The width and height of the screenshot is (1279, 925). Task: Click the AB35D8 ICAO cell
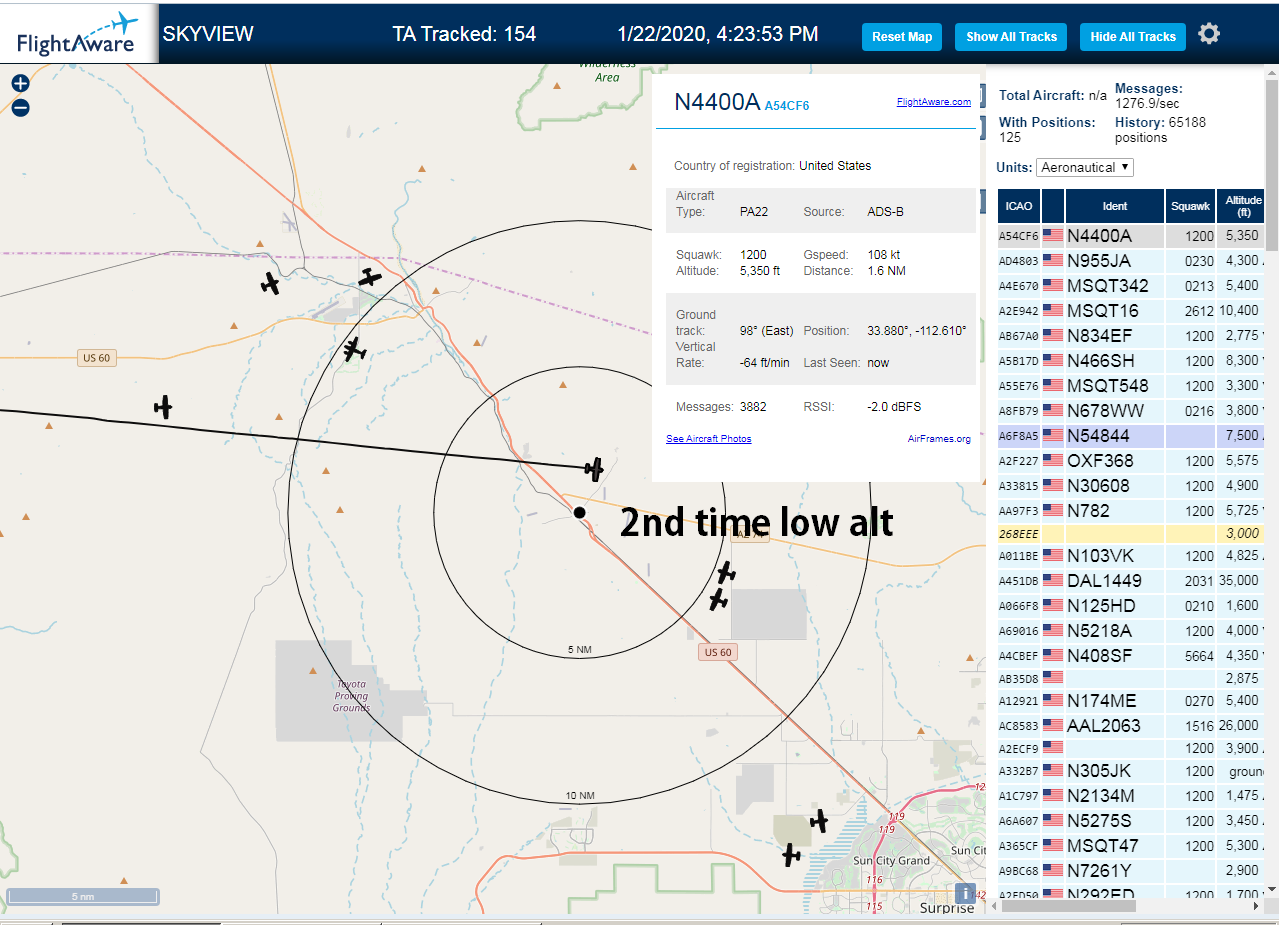(x=1018, y=678)
